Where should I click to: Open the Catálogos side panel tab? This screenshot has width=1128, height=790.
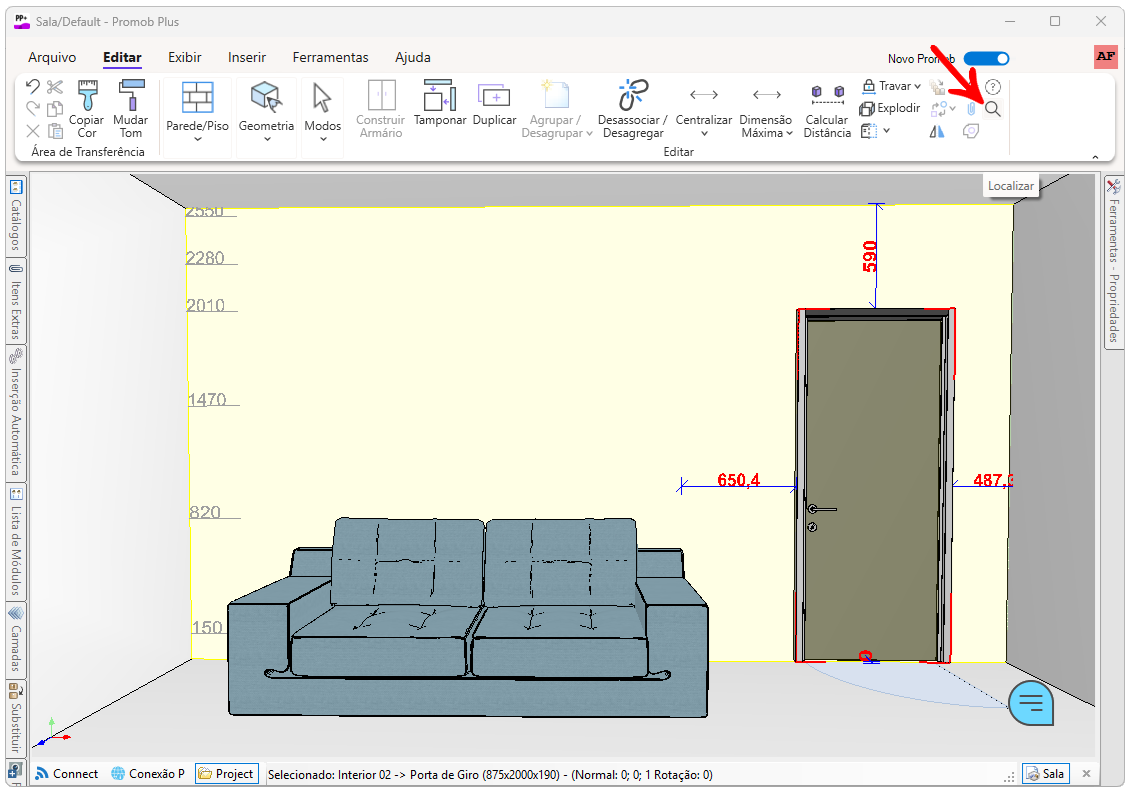coord(16,216)
